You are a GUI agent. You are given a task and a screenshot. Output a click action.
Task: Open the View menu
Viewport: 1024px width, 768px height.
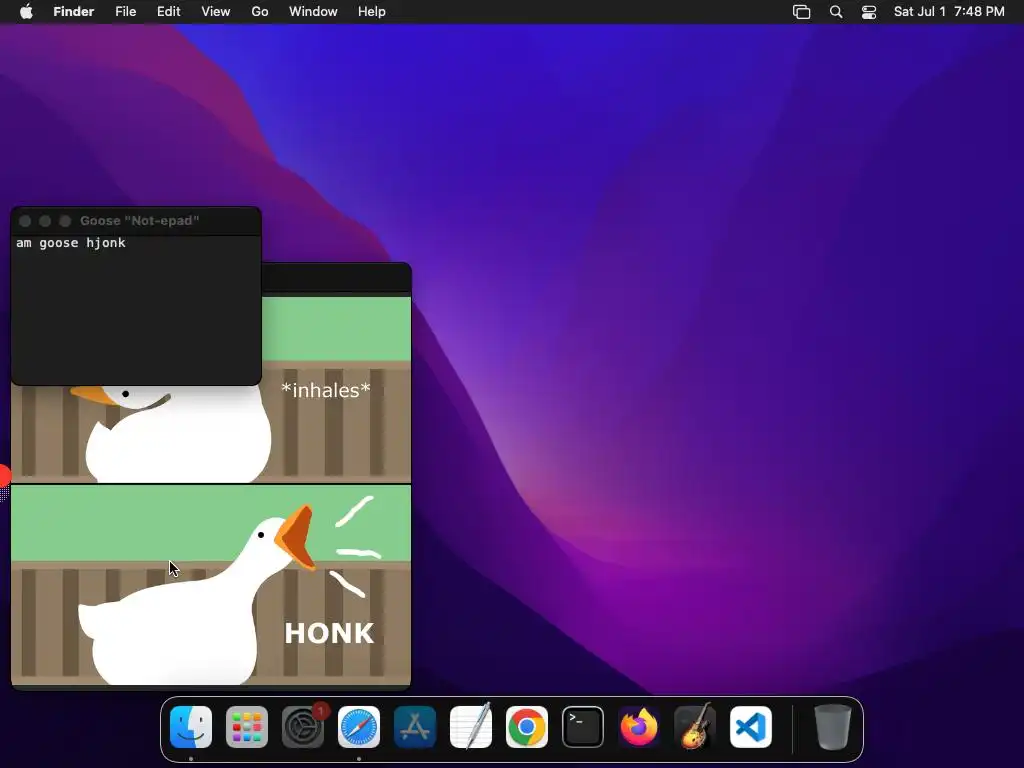point(216,12)
